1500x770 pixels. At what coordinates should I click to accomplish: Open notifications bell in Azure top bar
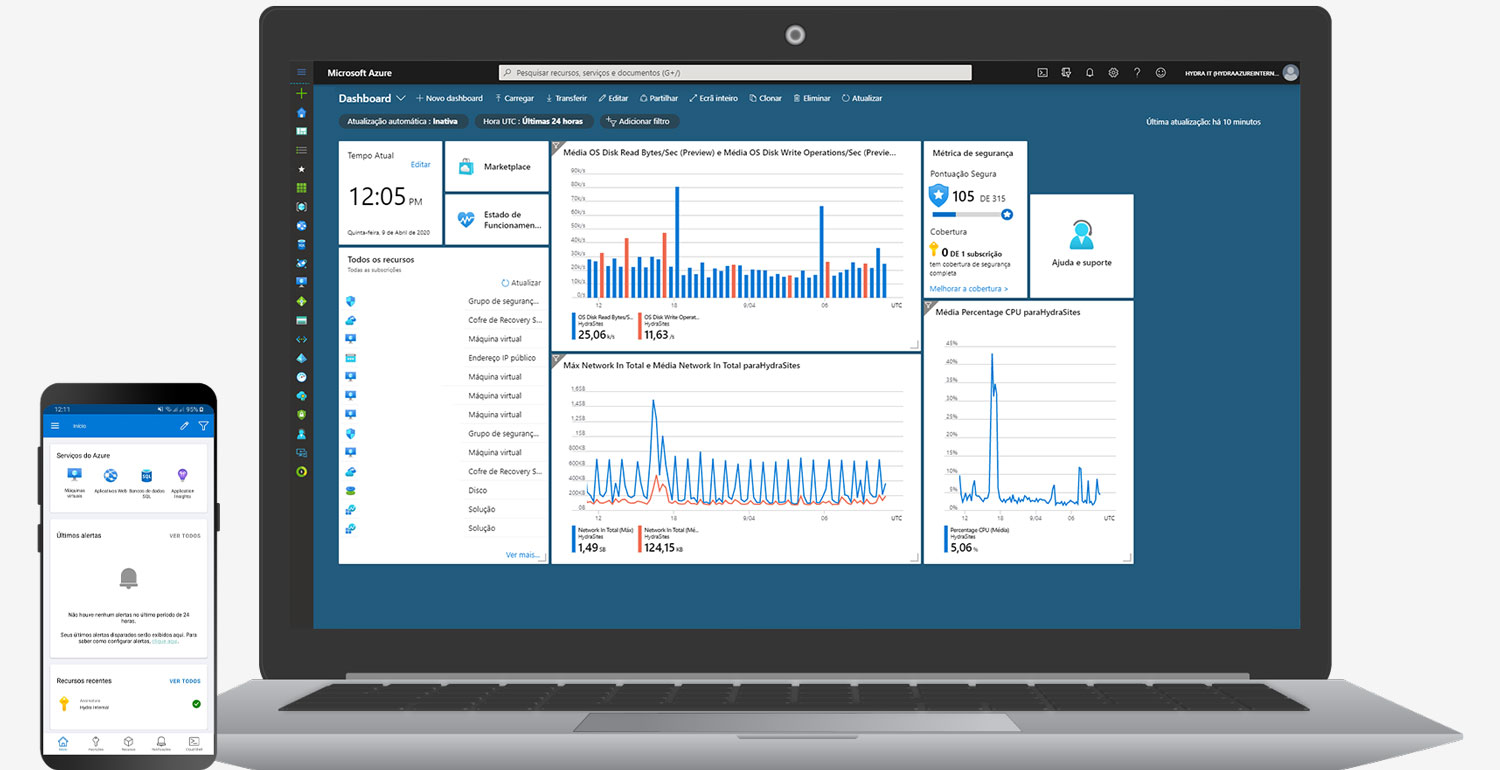(x=1090, y=72)
